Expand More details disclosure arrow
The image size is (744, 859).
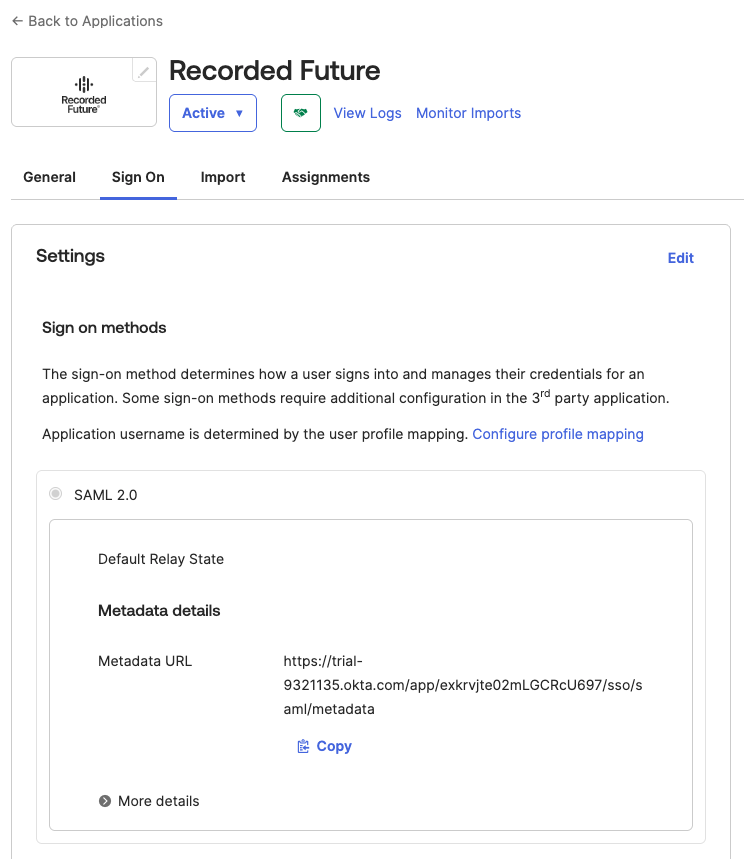pyautogui.click(x=105, y=801)
